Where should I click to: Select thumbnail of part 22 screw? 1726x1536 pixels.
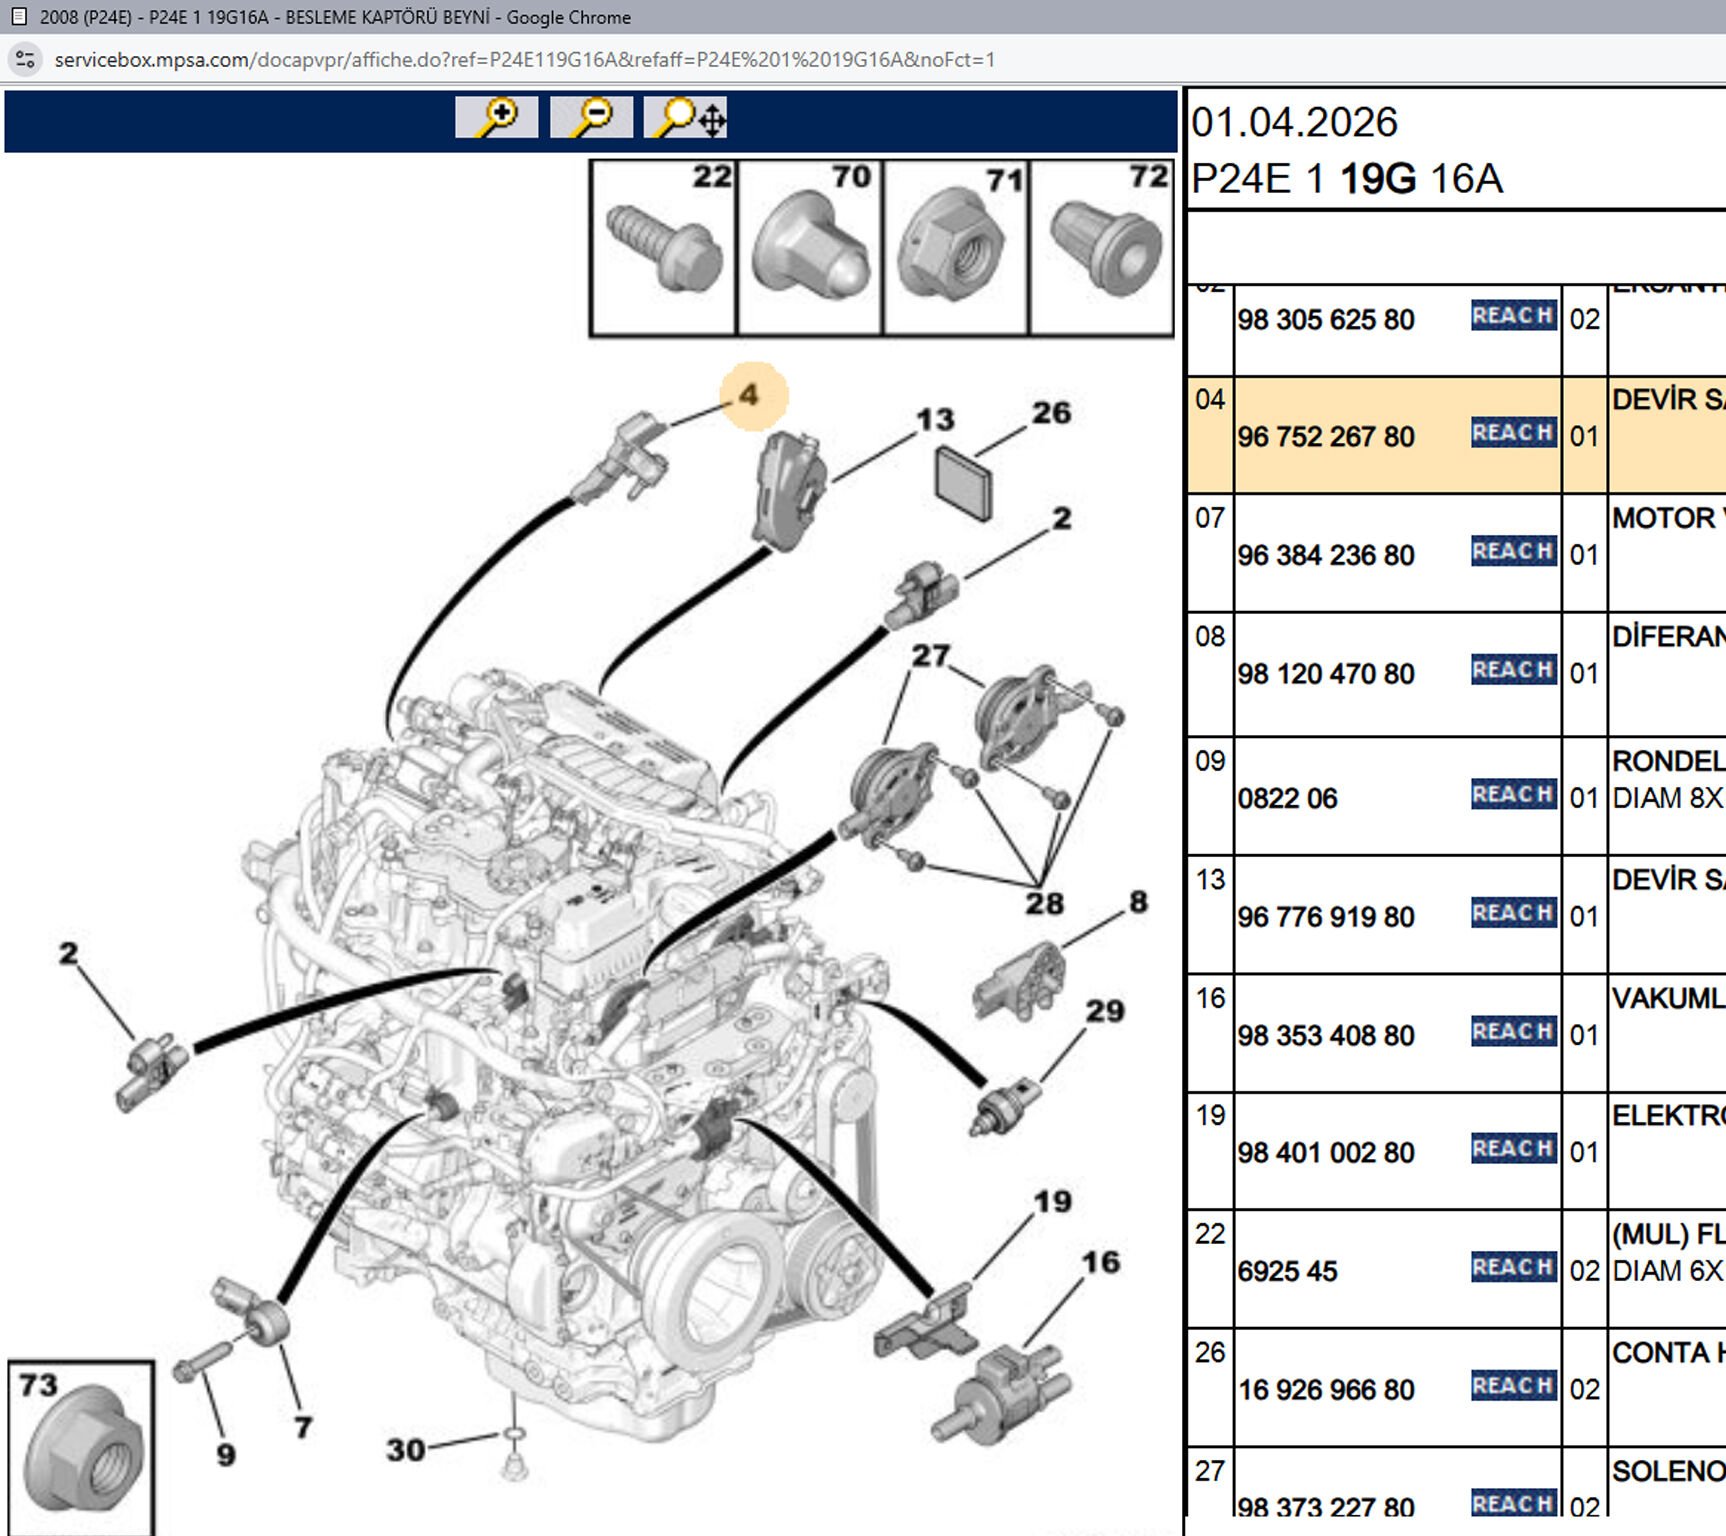coord(664,248)
